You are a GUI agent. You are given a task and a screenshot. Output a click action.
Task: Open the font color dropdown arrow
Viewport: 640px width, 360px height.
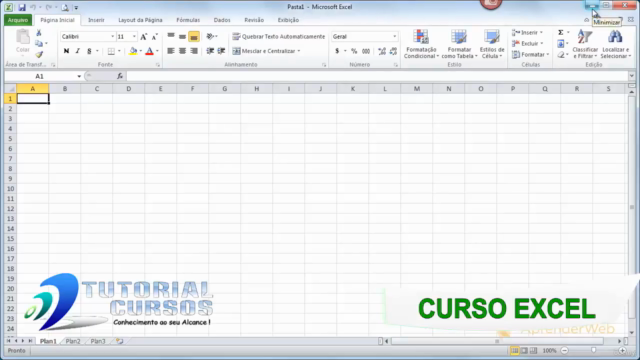pyautogui.click(x=158, y=51)
